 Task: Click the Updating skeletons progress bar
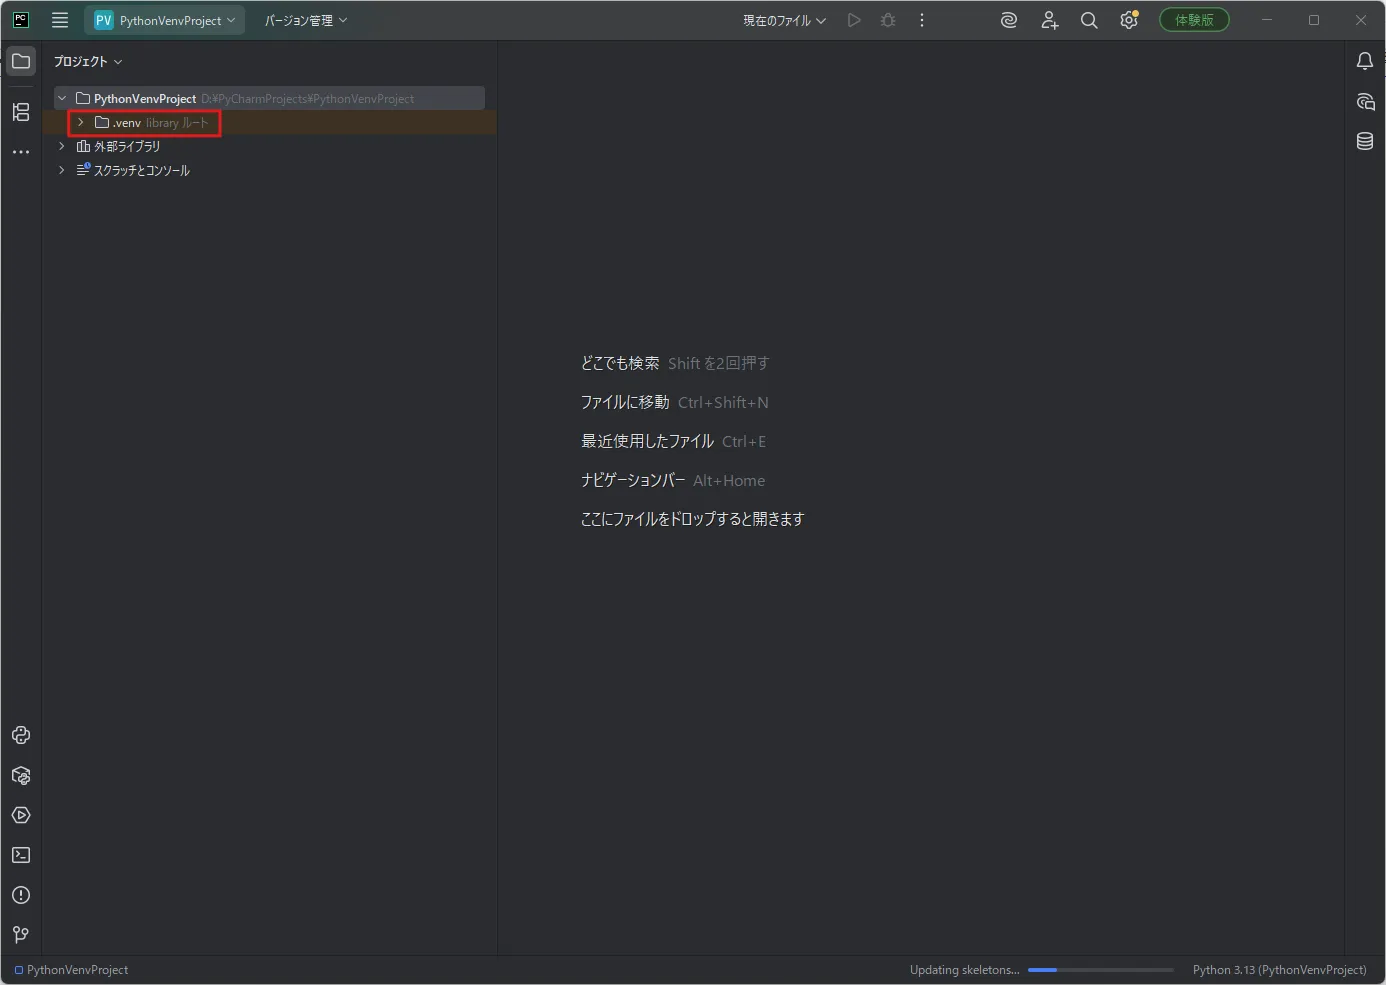(x=1100, y=970)
